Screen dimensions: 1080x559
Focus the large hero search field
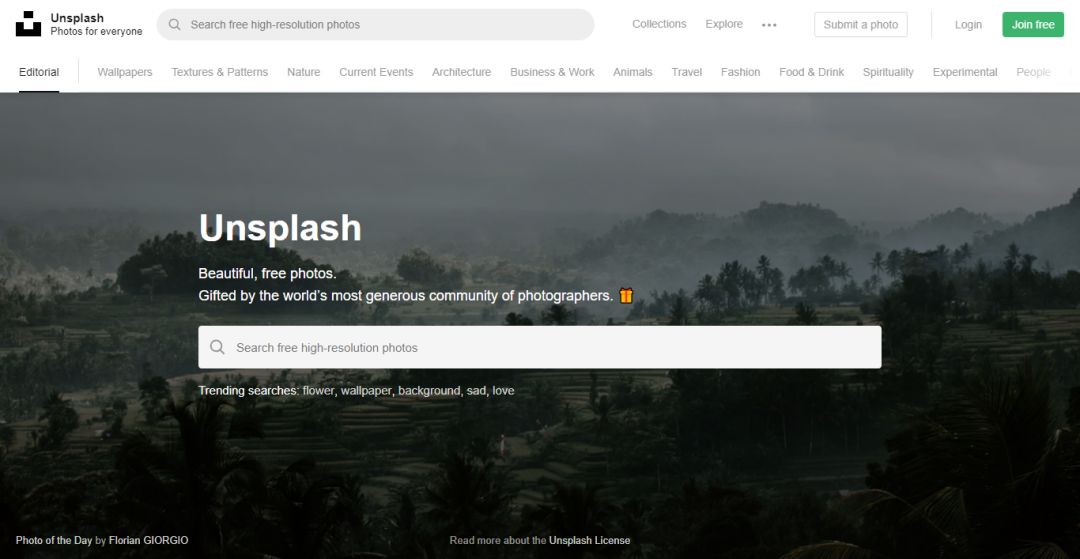point(540,347)
